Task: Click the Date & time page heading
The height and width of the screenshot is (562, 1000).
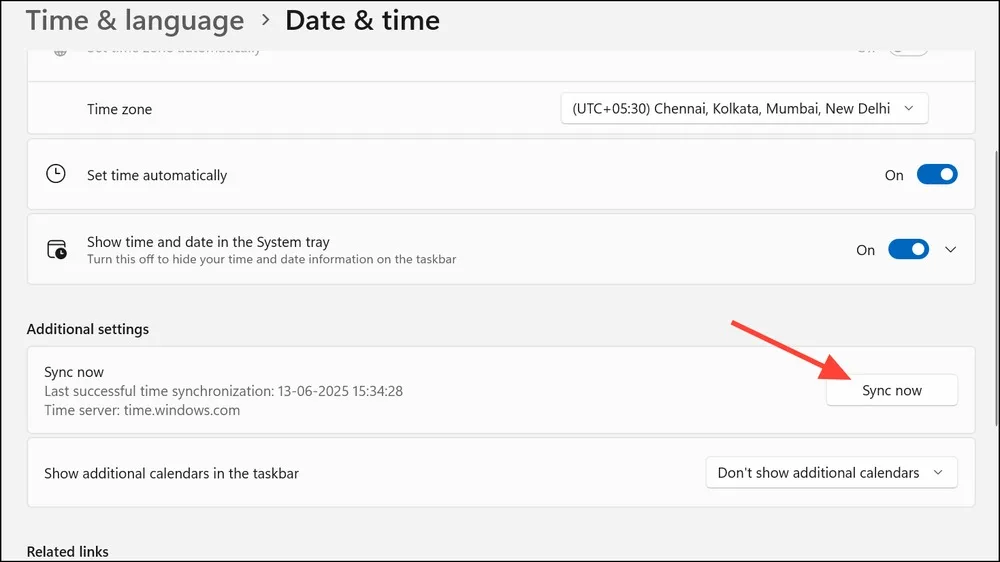Action: coord(362,20)
